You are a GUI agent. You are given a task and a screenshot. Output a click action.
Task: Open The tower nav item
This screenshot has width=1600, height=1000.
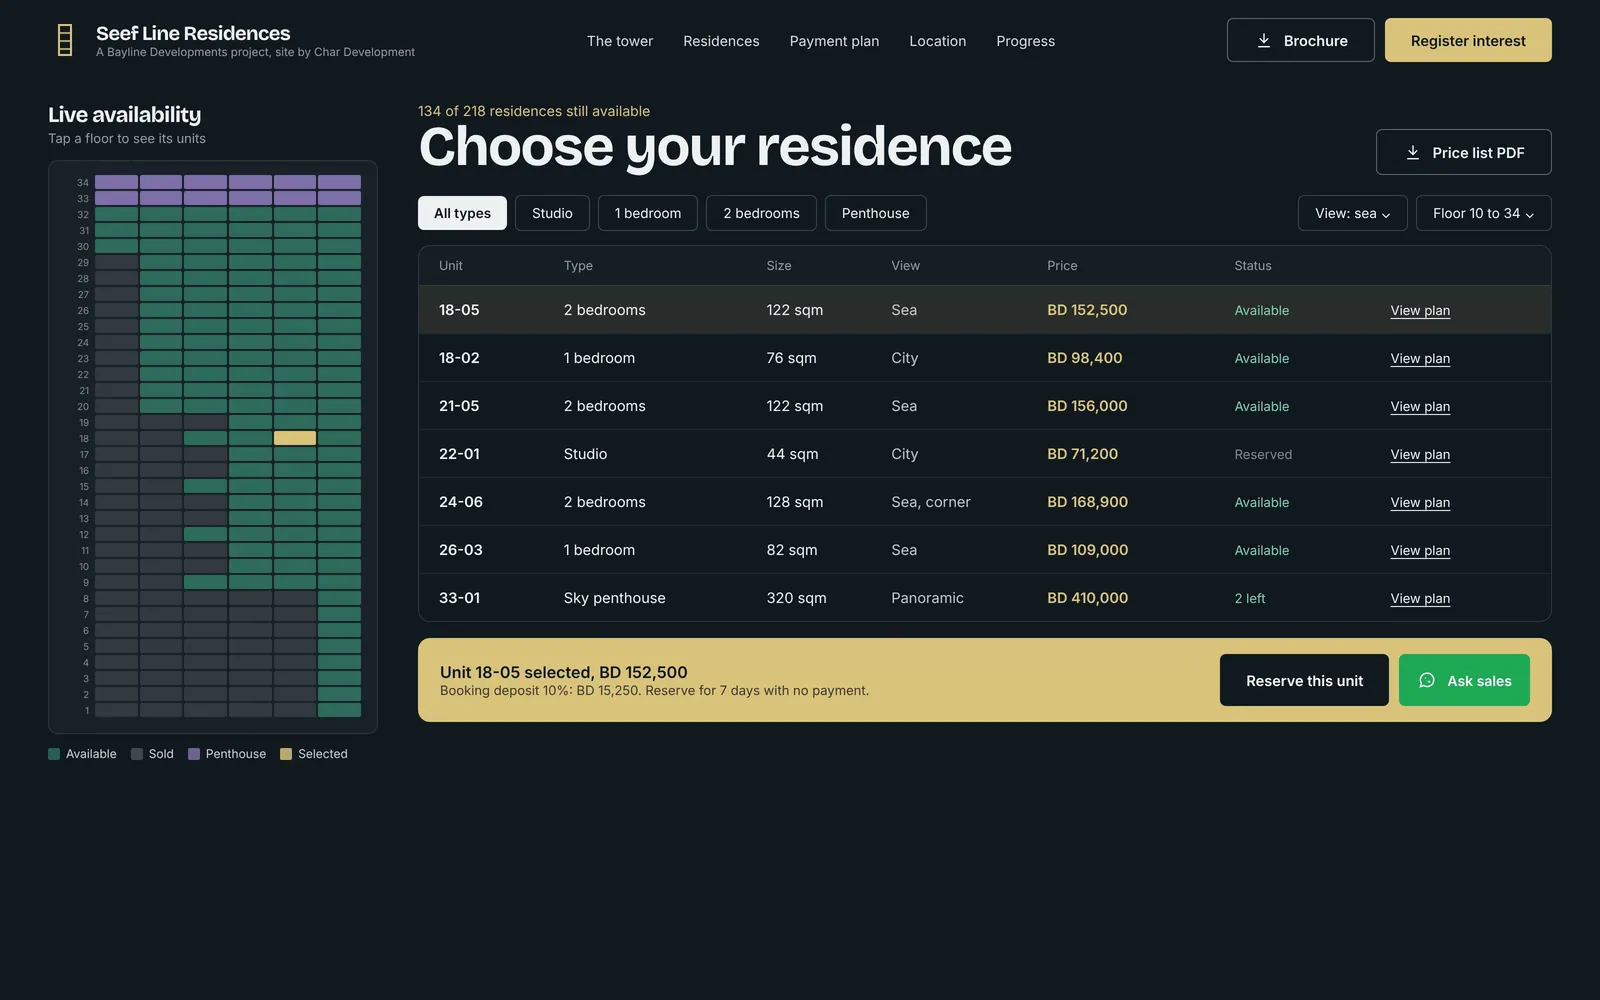(620, 41)
